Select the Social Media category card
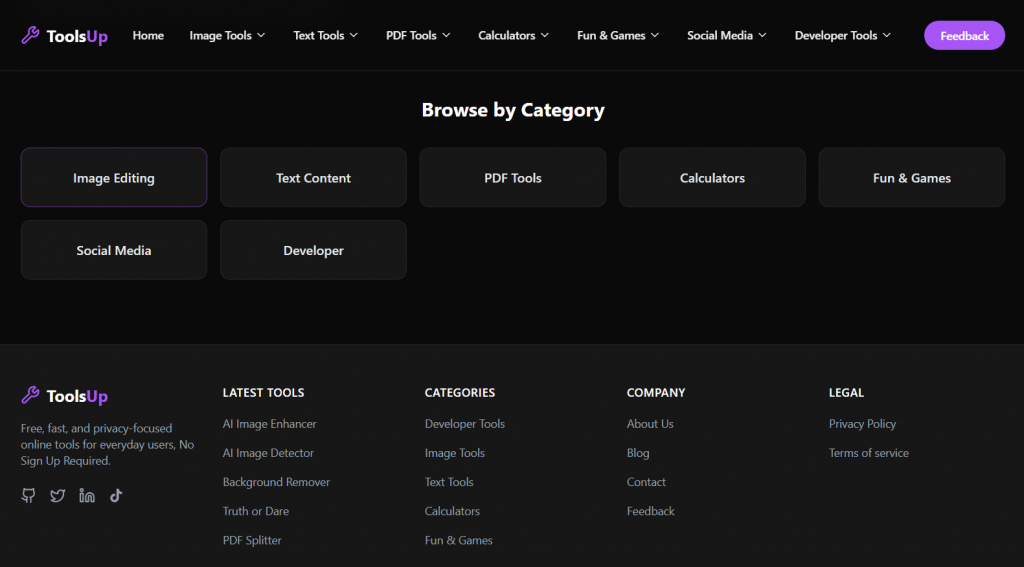1024x567 pixels. click(x=114, y=250)
